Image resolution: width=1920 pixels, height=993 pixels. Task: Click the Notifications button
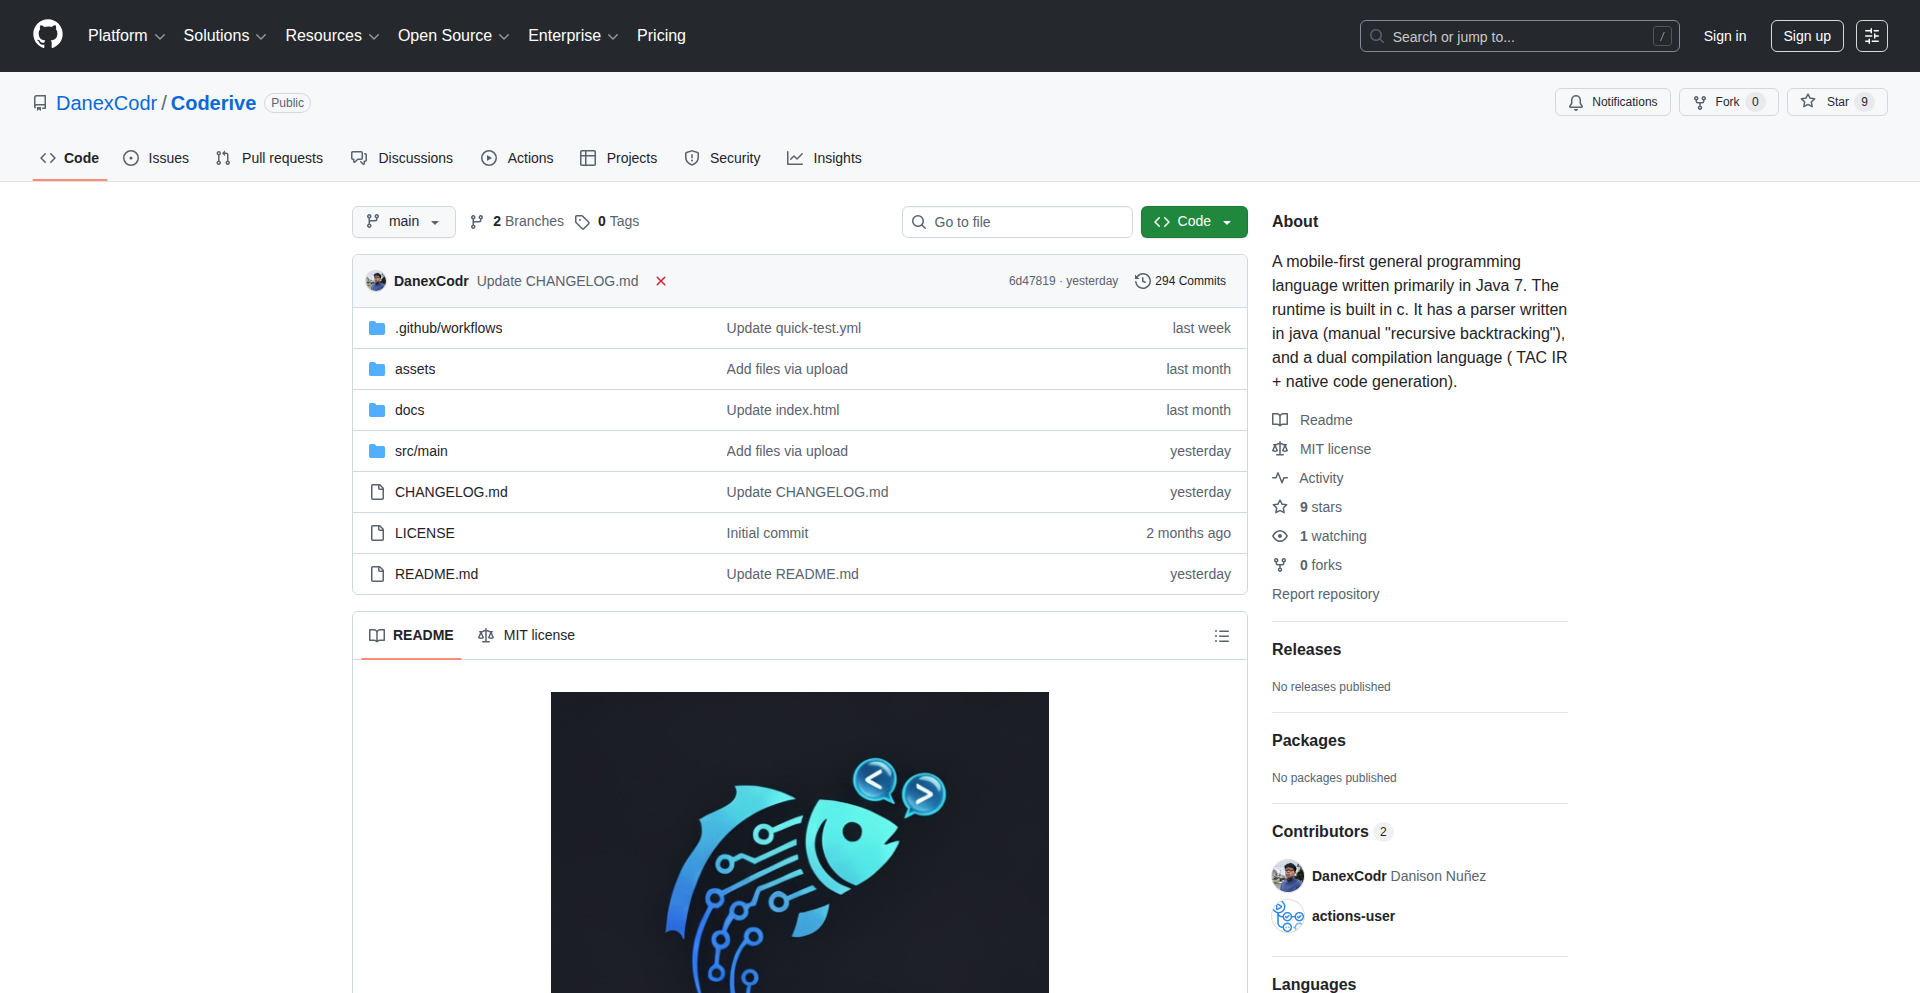1613,102
